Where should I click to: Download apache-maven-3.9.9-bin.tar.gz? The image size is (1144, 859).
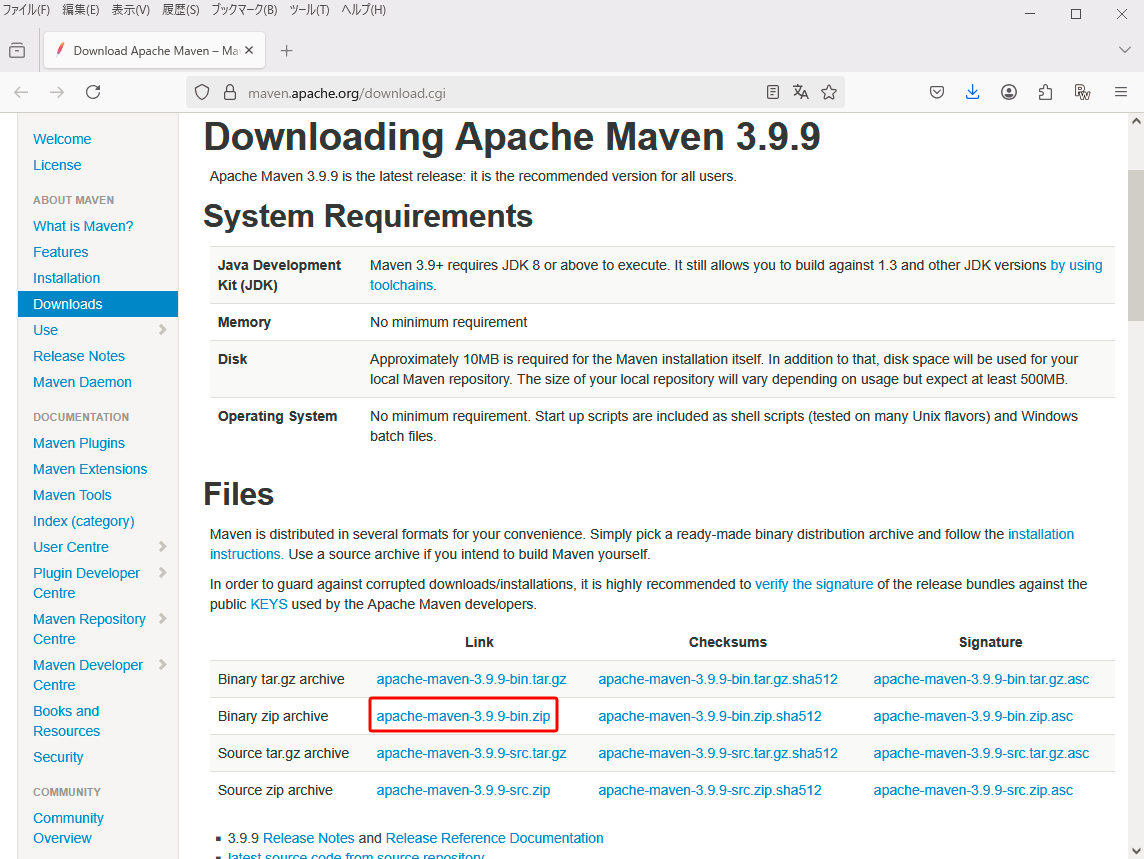tap(471, 679)
